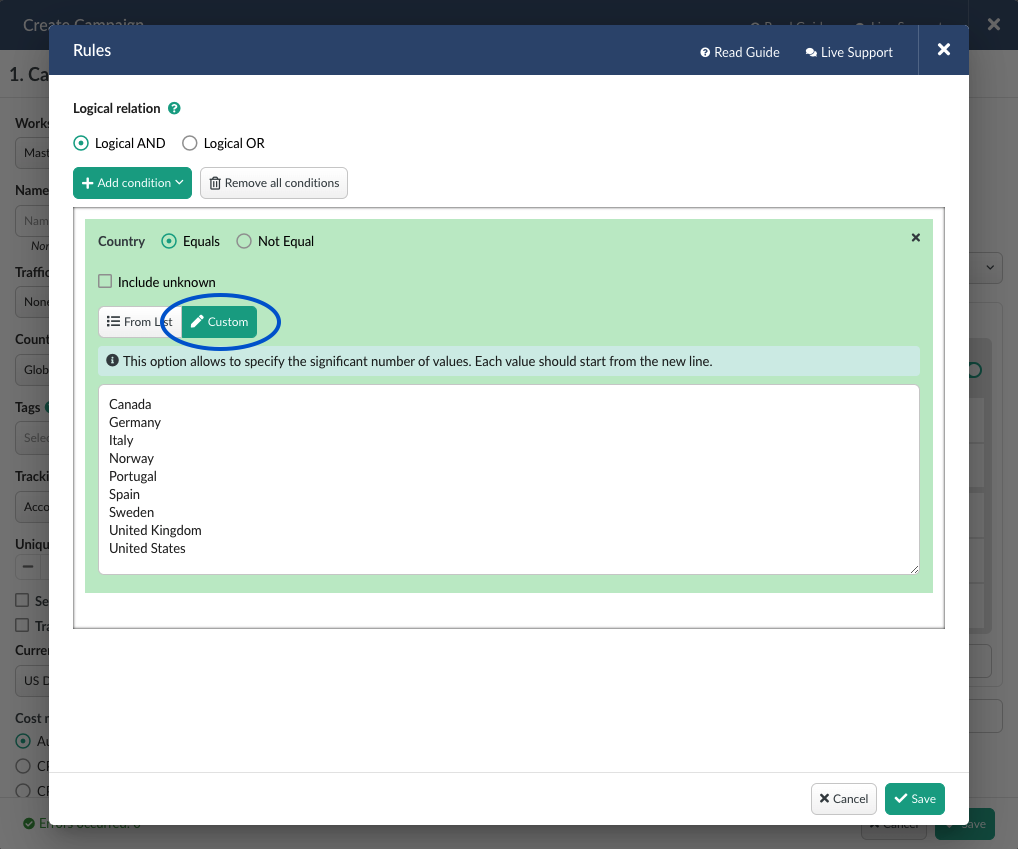1018x849 pixels.
Task: Open the Read Guide link
Action: point(739,52)
